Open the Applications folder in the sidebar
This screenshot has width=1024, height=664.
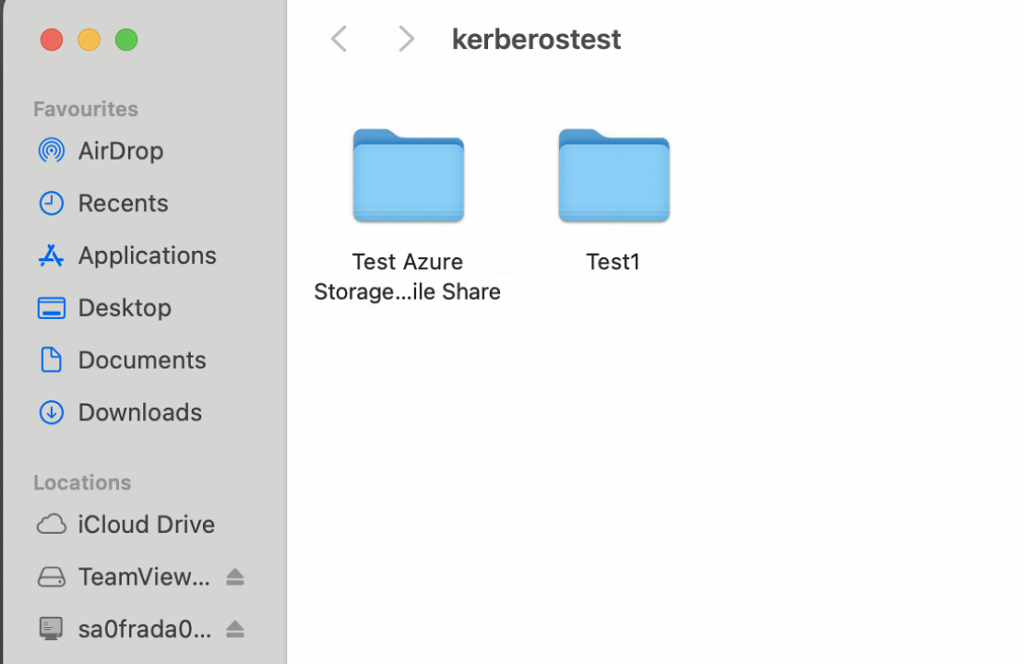pos(146,255)
